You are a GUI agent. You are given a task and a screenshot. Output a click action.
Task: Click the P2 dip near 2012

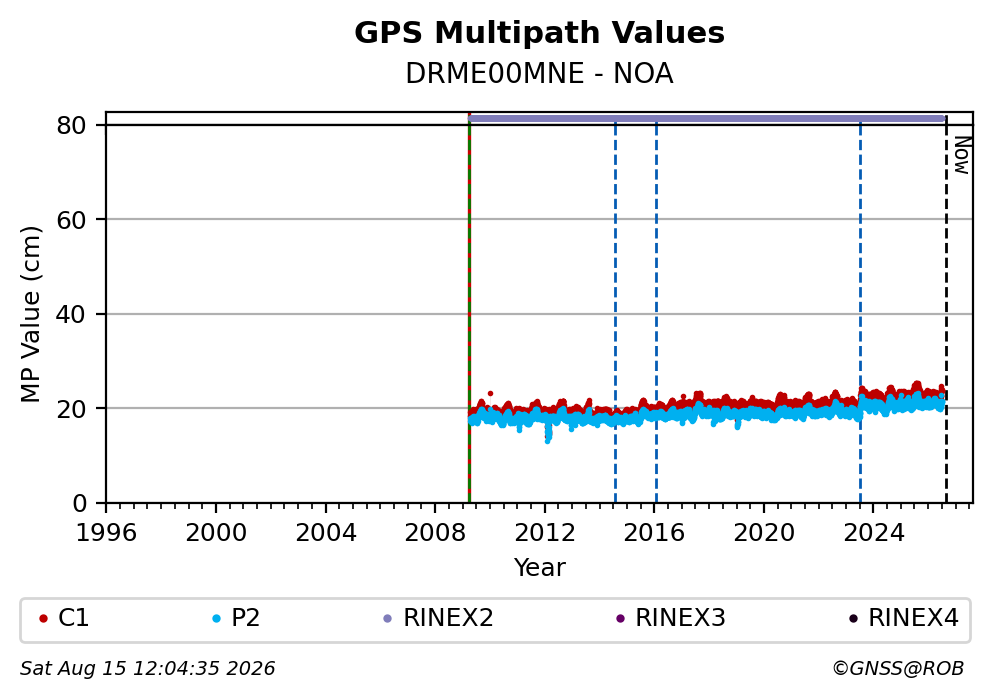(x=548, y=433)
